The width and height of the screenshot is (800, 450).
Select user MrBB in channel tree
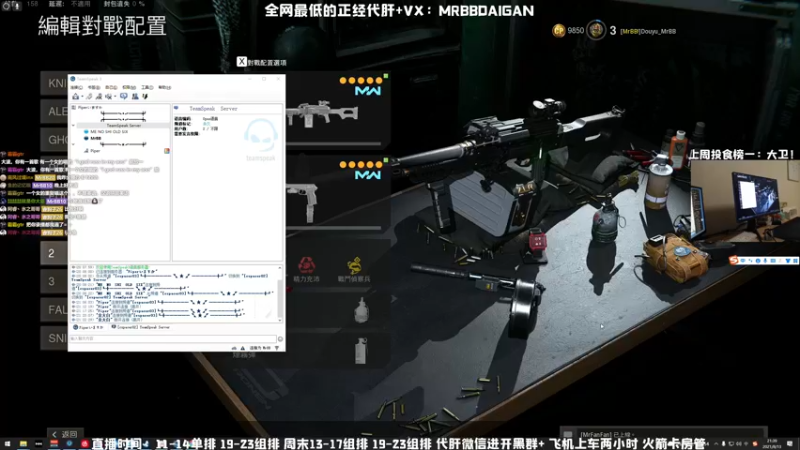(x=95, y=138)
